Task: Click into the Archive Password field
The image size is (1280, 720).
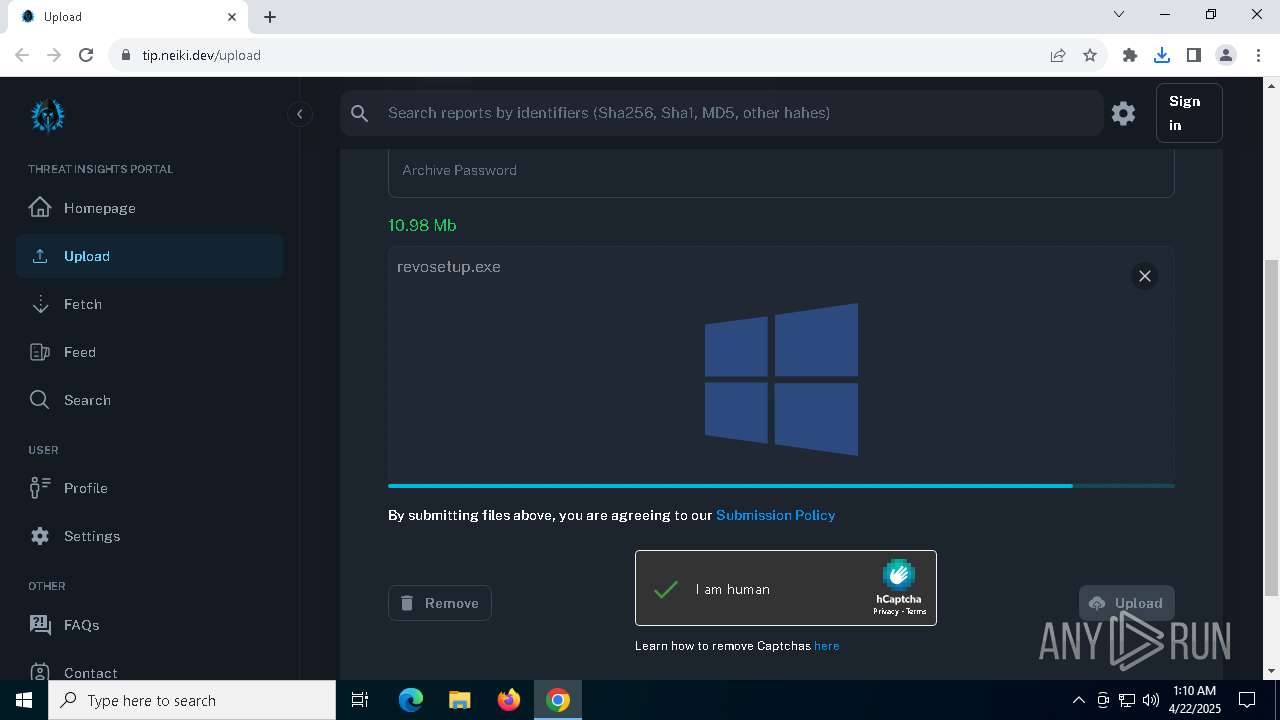Action: [x=781, y=171]
